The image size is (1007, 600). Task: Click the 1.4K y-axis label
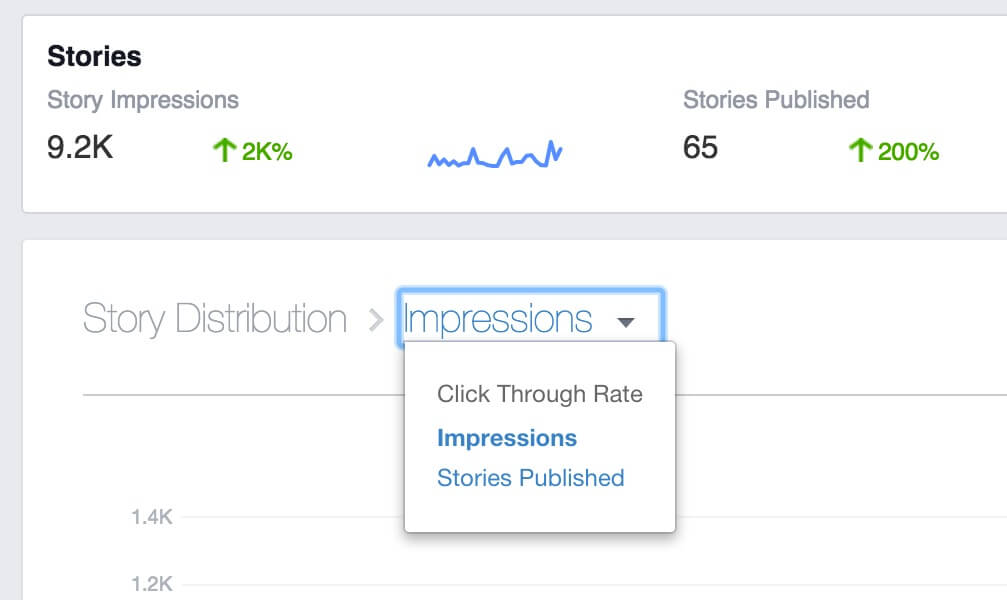[x=151, y=517]
